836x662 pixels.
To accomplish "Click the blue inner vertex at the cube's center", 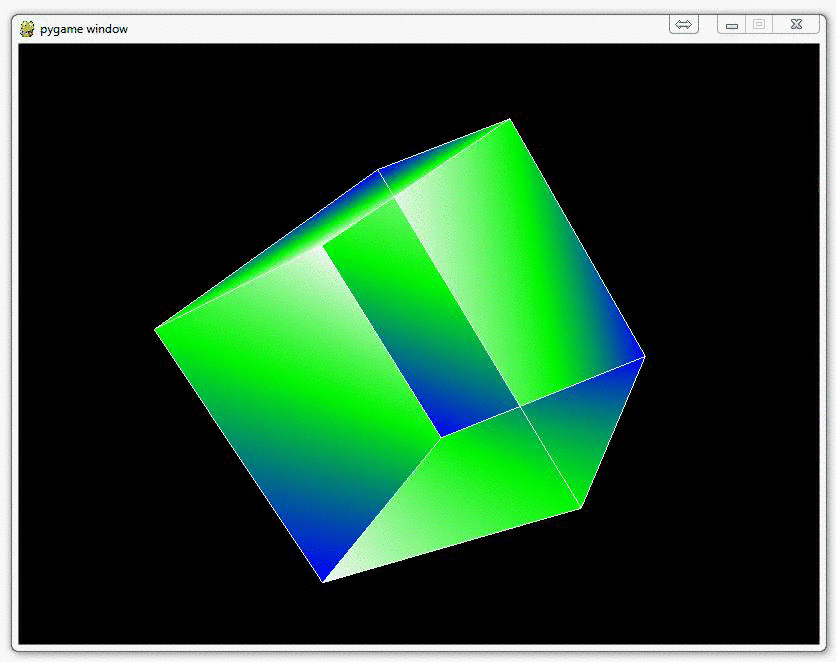I will (440, 436).
